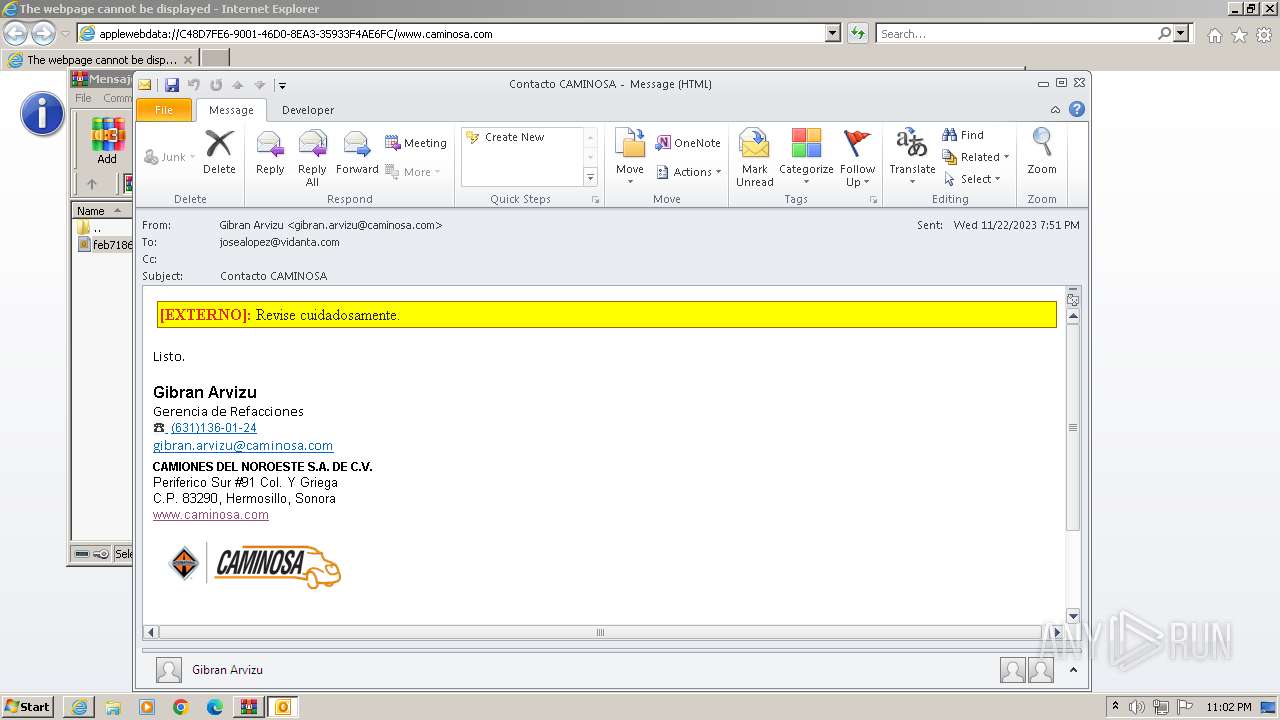Expand the More respond options
This screenshot has width=1280, height=720.
click(414, 172)
